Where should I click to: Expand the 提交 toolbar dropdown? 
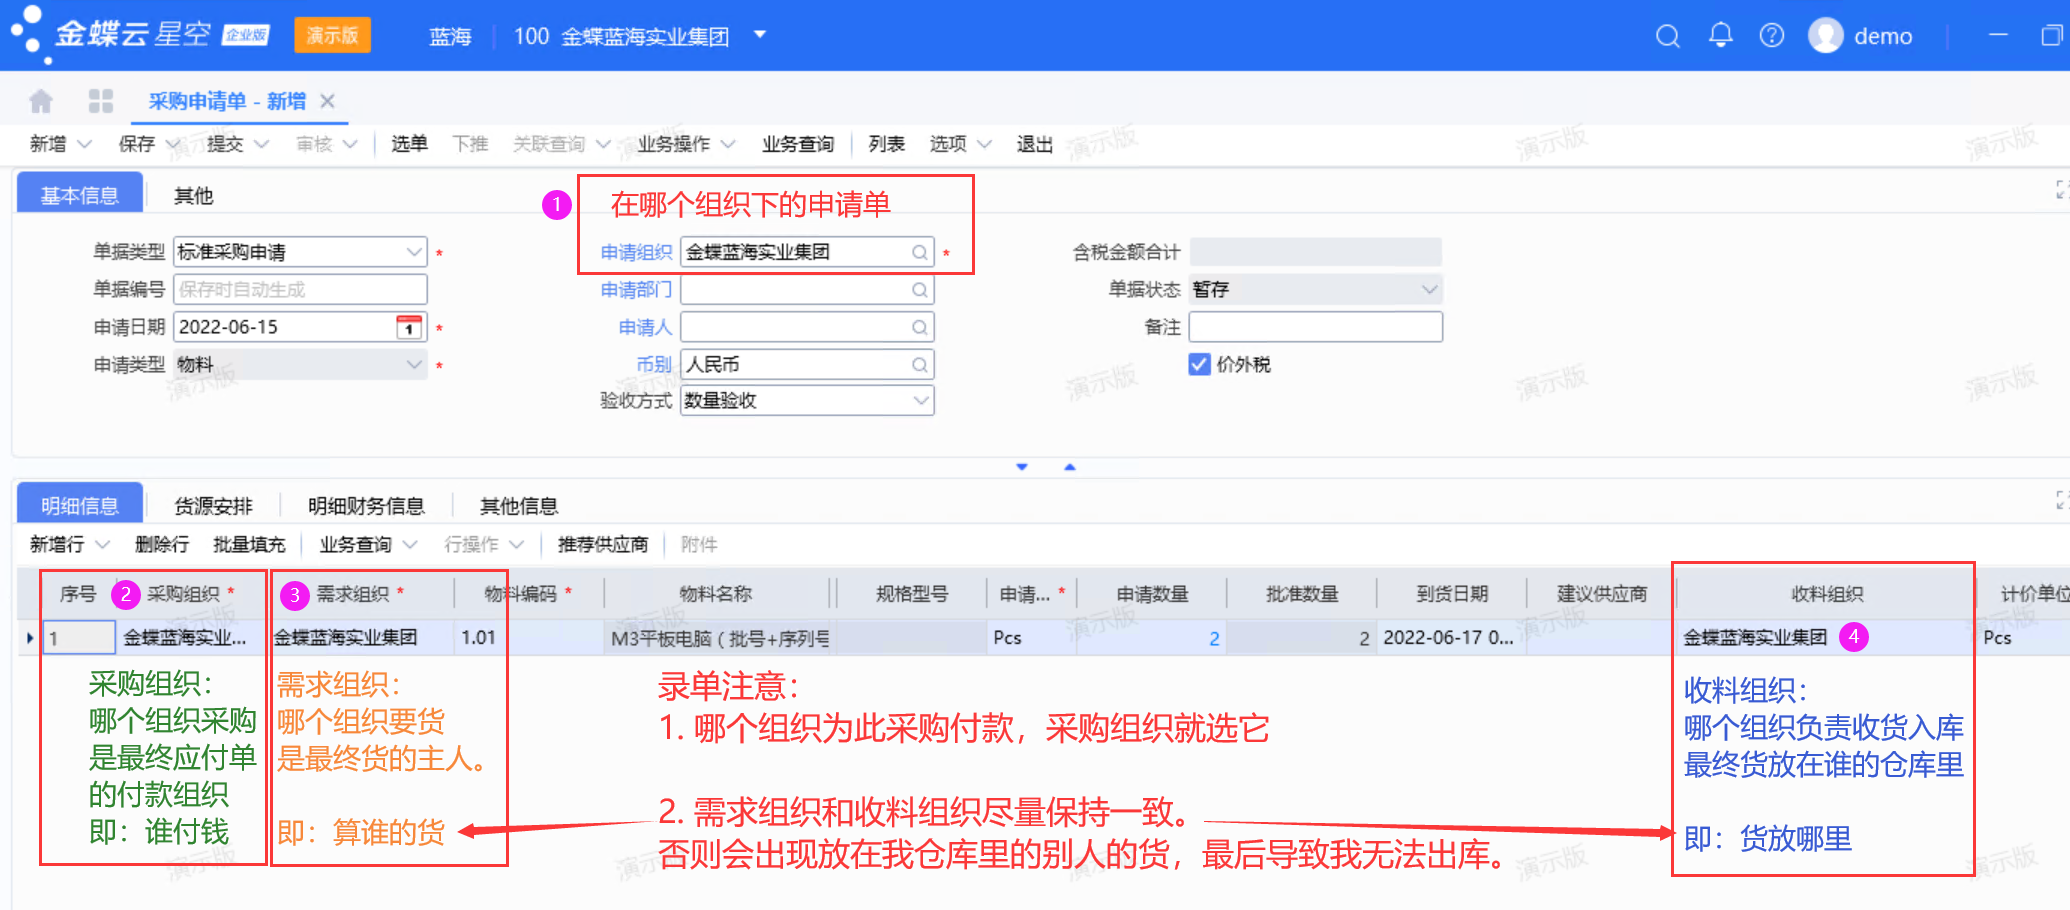262,144
